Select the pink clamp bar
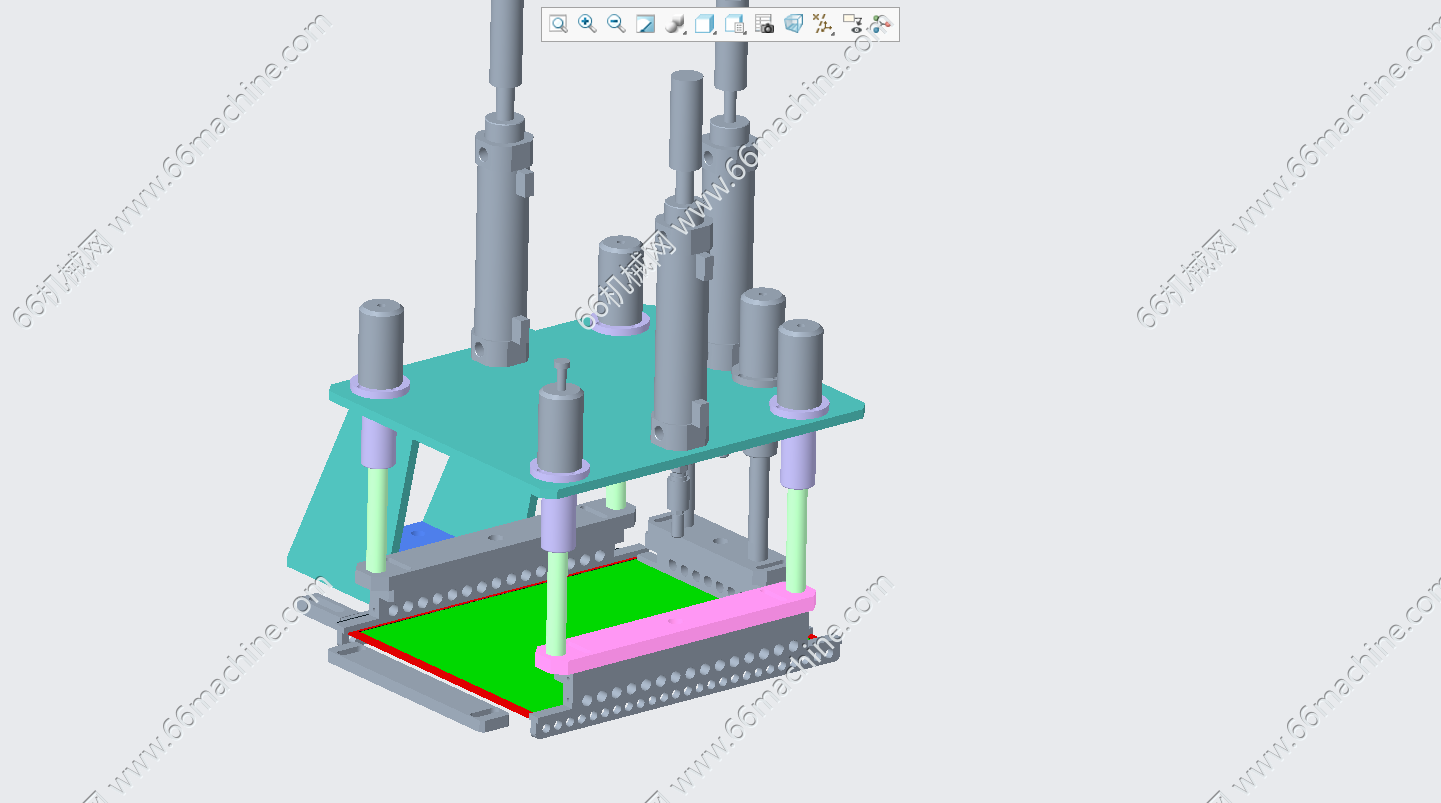The width and height of the screenshot is (1441, 803). point(680,627)
